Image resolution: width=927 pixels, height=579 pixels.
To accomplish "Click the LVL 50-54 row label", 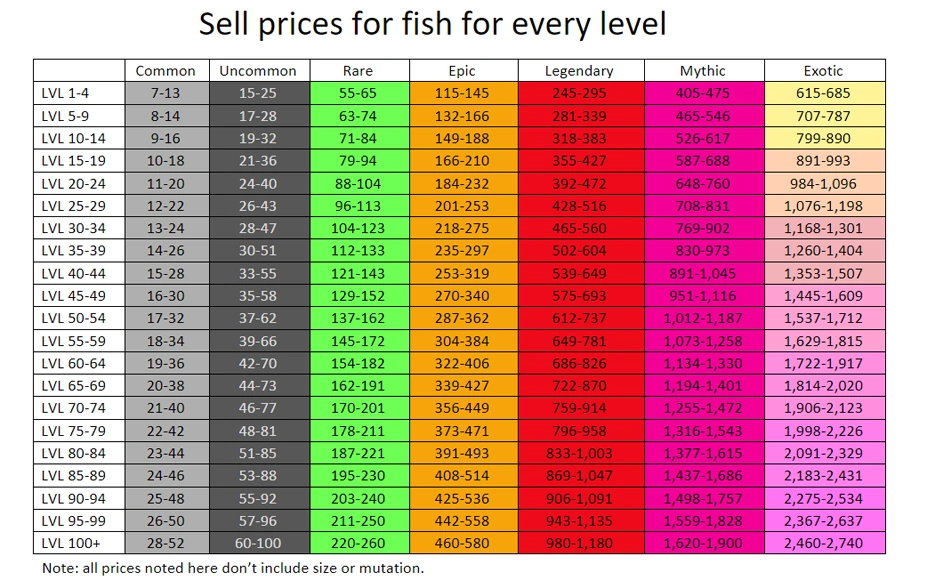I will [71, 318].
